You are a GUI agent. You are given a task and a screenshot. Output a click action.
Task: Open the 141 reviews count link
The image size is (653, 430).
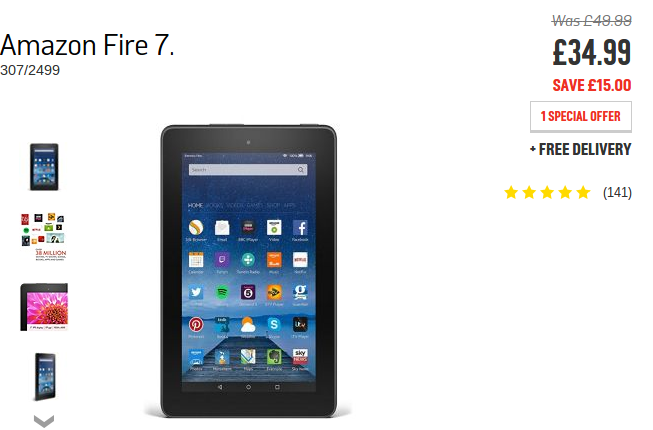pos(617,192)
